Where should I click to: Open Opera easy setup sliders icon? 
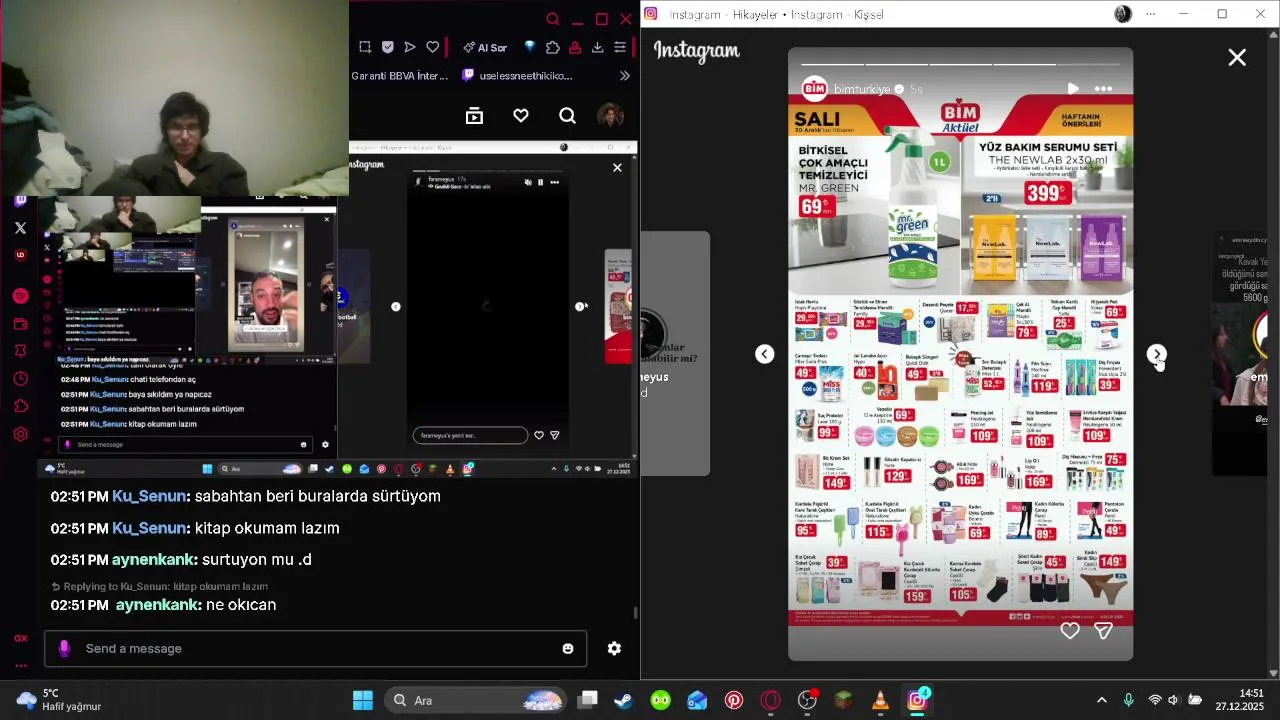(620, 47)
